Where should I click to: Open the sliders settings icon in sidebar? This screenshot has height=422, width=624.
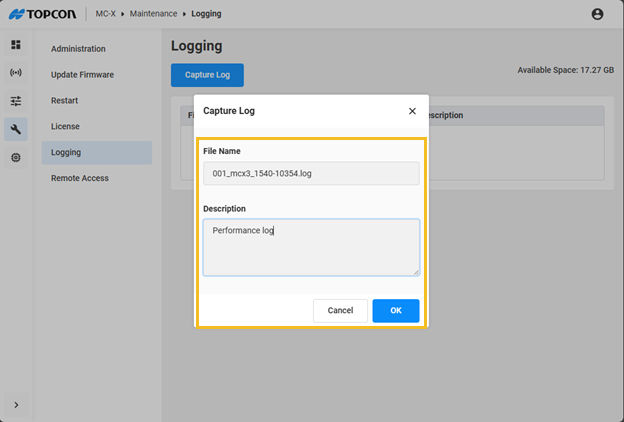(x=16, y=101)
